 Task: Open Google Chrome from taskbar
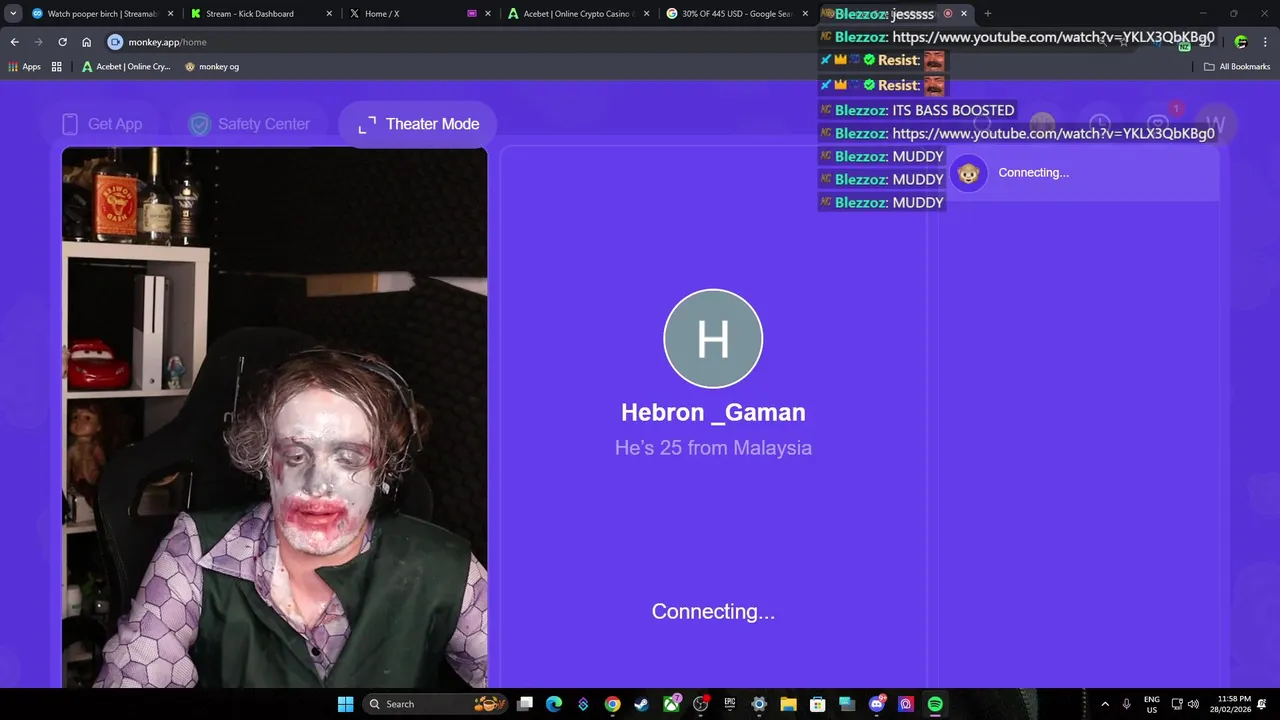coord(612,704)
